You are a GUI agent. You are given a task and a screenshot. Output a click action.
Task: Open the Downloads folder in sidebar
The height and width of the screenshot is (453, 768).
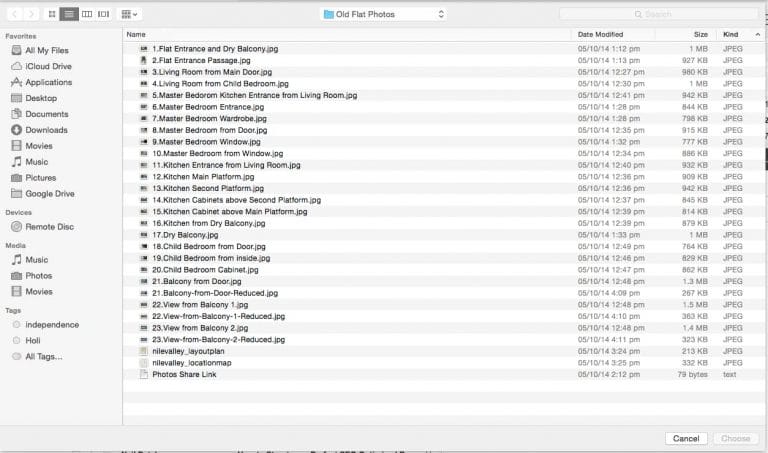(46, 130)
